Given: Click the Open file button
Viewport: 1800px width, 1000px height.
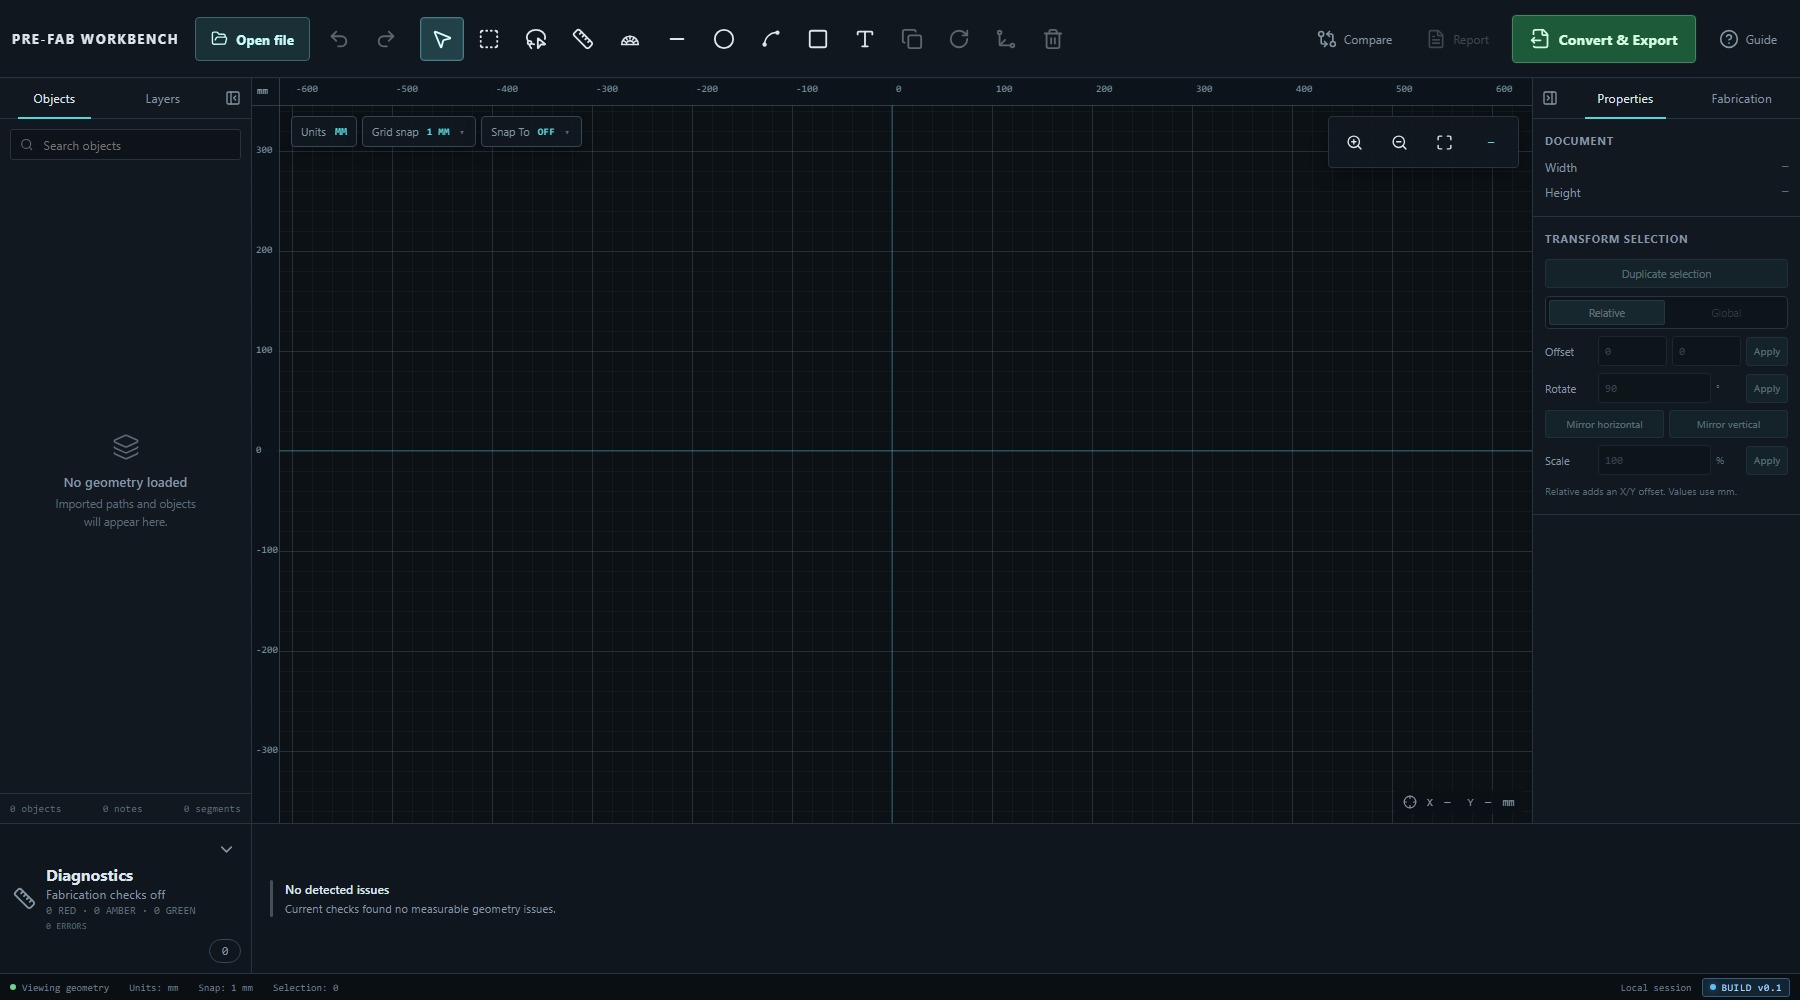Looking at the screenshot, I should click(252, 39).
